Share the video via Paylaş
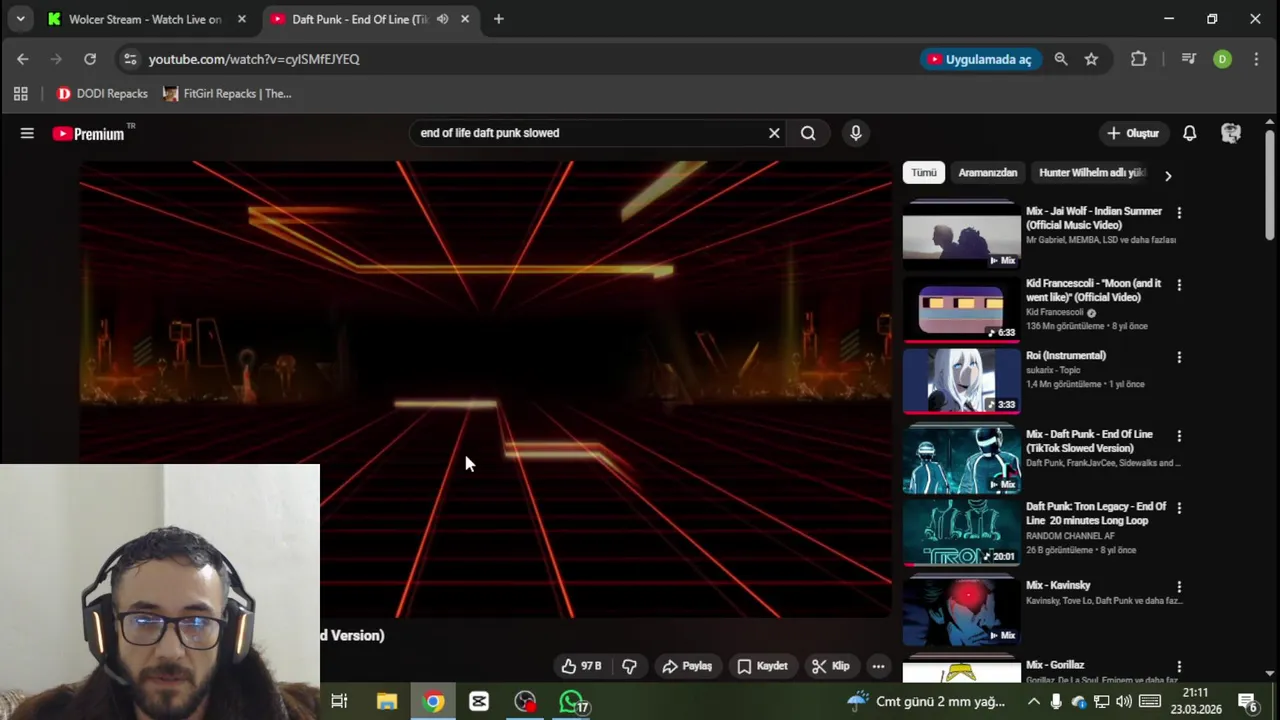Image resolution: width=1280 pixels, height=720 pixels. pos(687,666)
